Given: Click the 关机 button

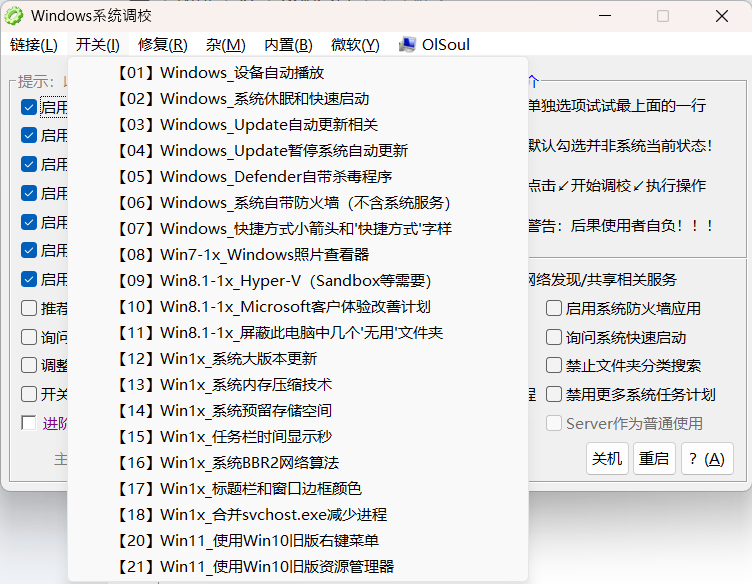Looking at the screenshot, I should coord(607,458).
